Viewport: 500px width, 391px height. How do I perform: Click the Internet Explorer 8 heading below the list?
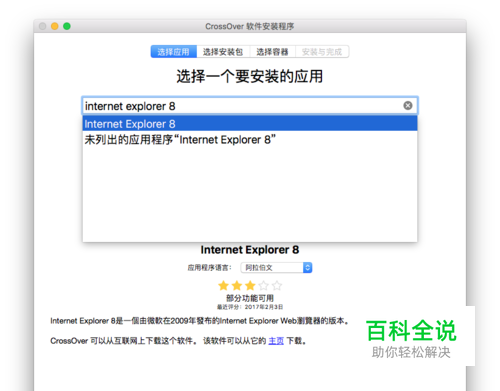coord(250,250)
